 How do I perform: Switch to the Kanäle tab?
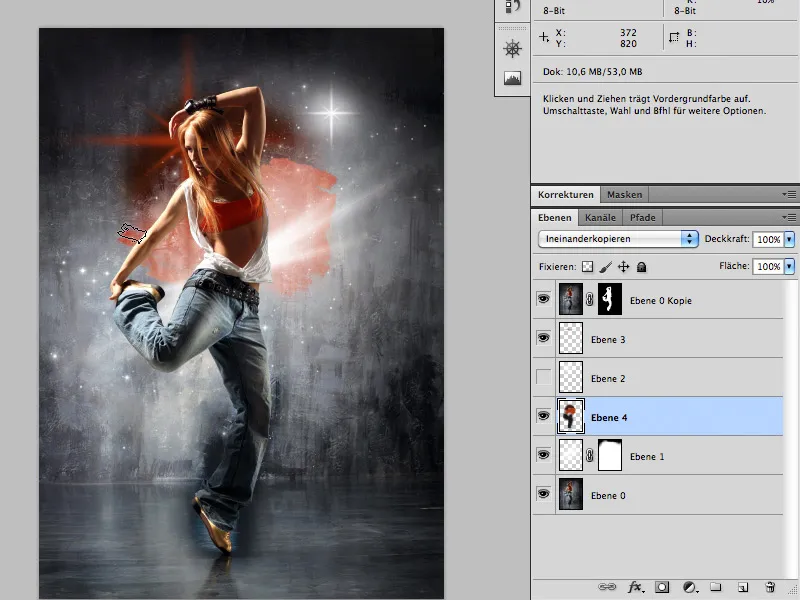pyautogui.click(x=600, y=217)
